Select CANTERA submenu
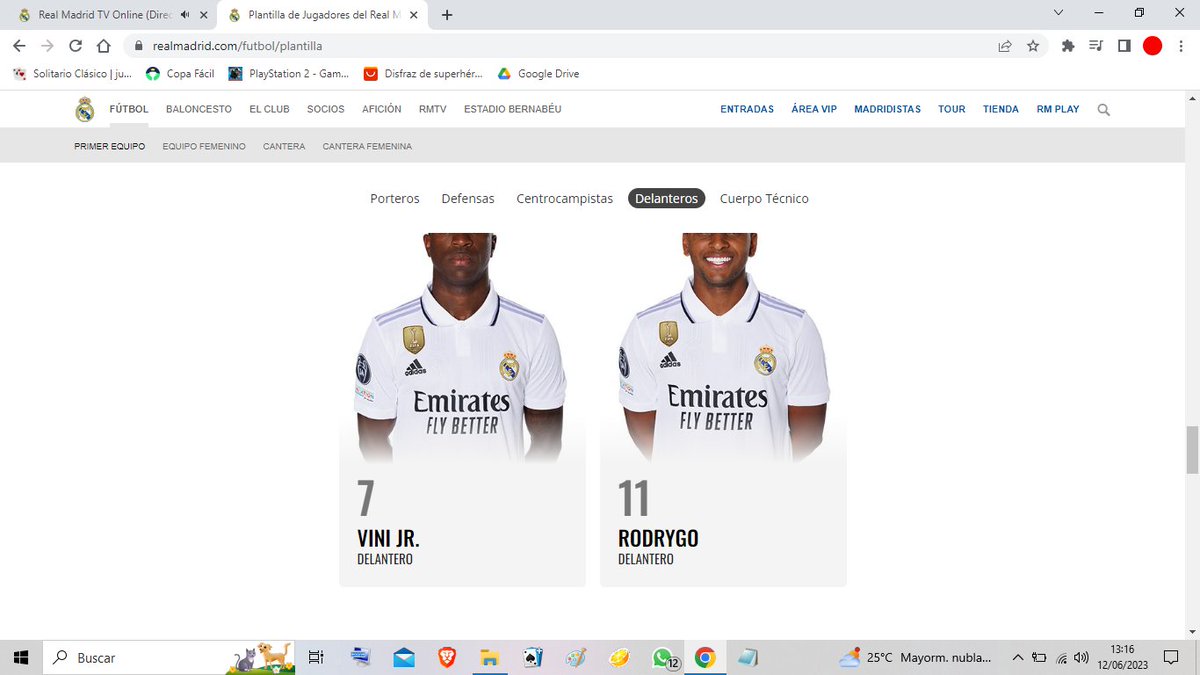The width and height of the screenshot is (1200, 675). pyautogui.click(x=284, y=146)
